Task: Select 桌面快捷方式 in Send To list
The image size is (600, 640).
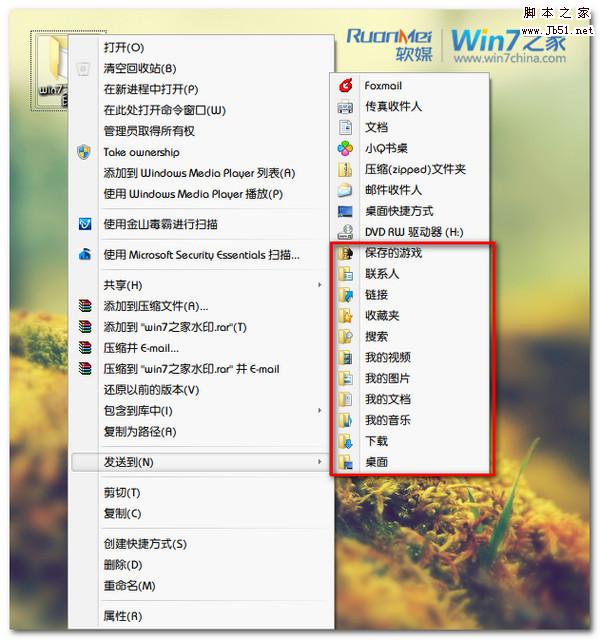Action: (x=399, y=211)
